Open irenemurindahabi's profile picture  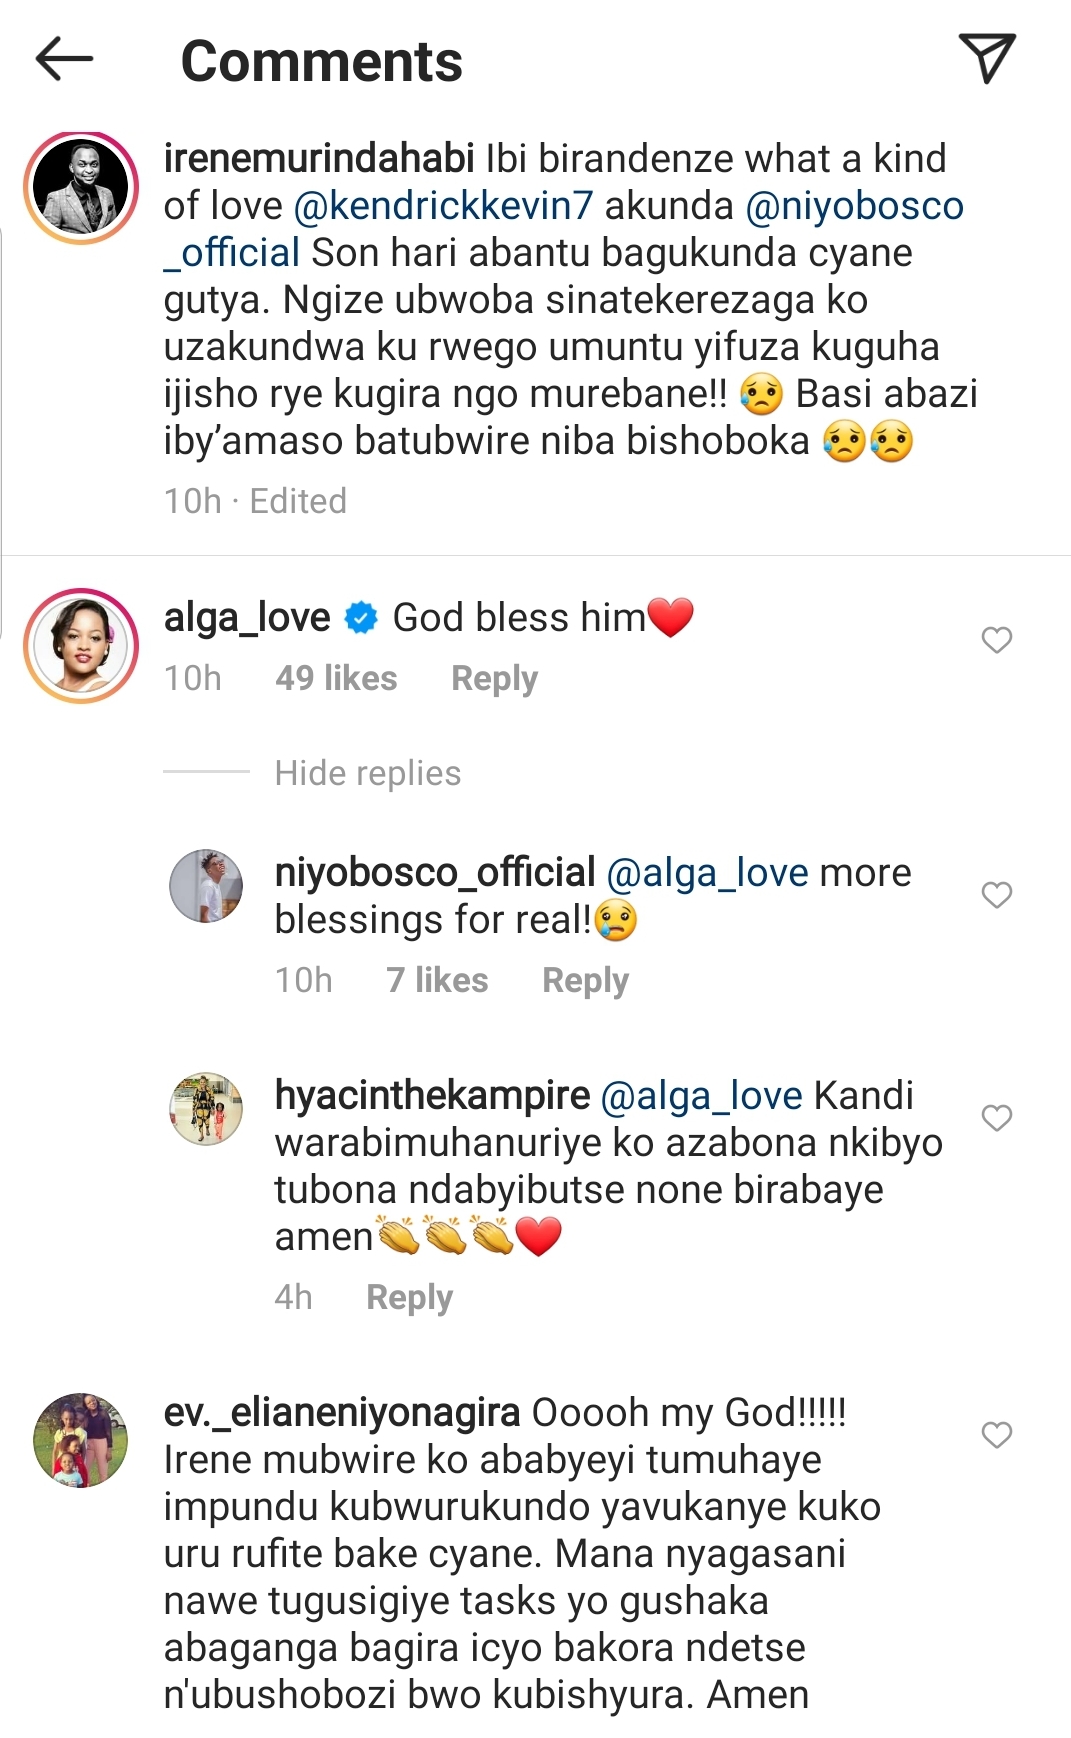(81, 188)
